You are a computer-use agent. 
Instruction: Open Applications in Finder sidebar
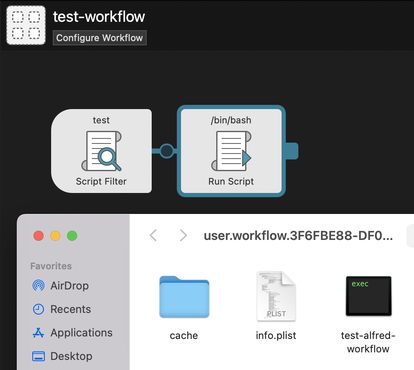[x=72, y=333]
